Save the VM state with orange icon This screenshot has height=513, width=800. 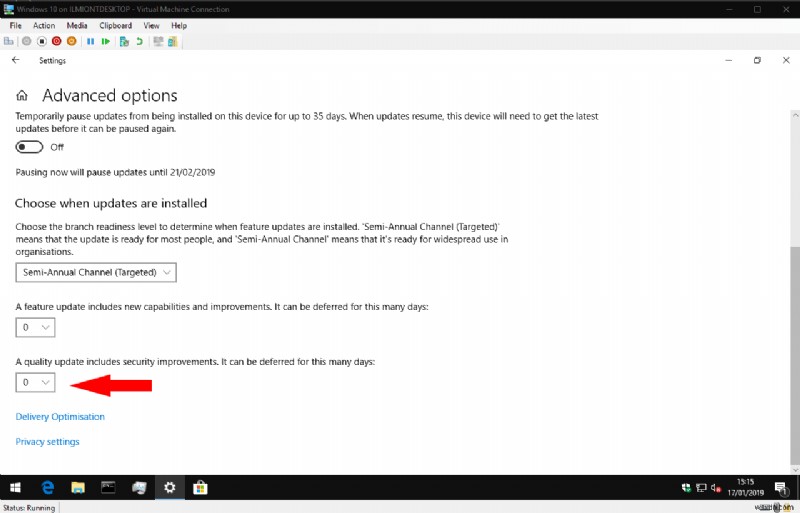(71, 41)
